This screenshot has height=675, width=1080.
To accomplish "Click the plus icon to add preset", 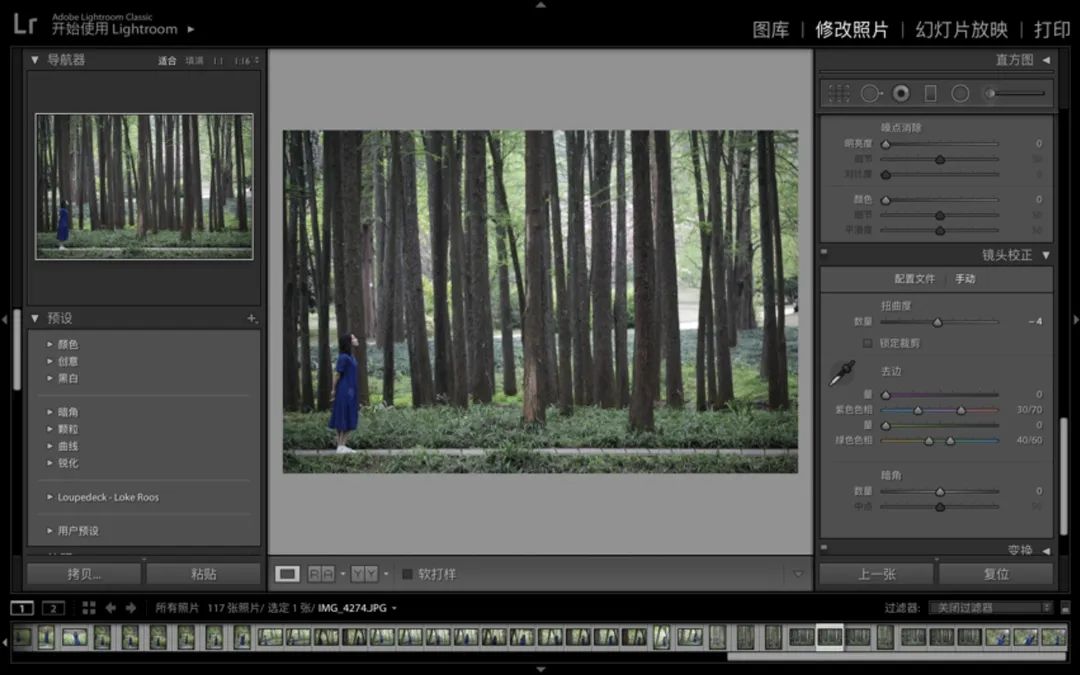I will click(251, 318).
